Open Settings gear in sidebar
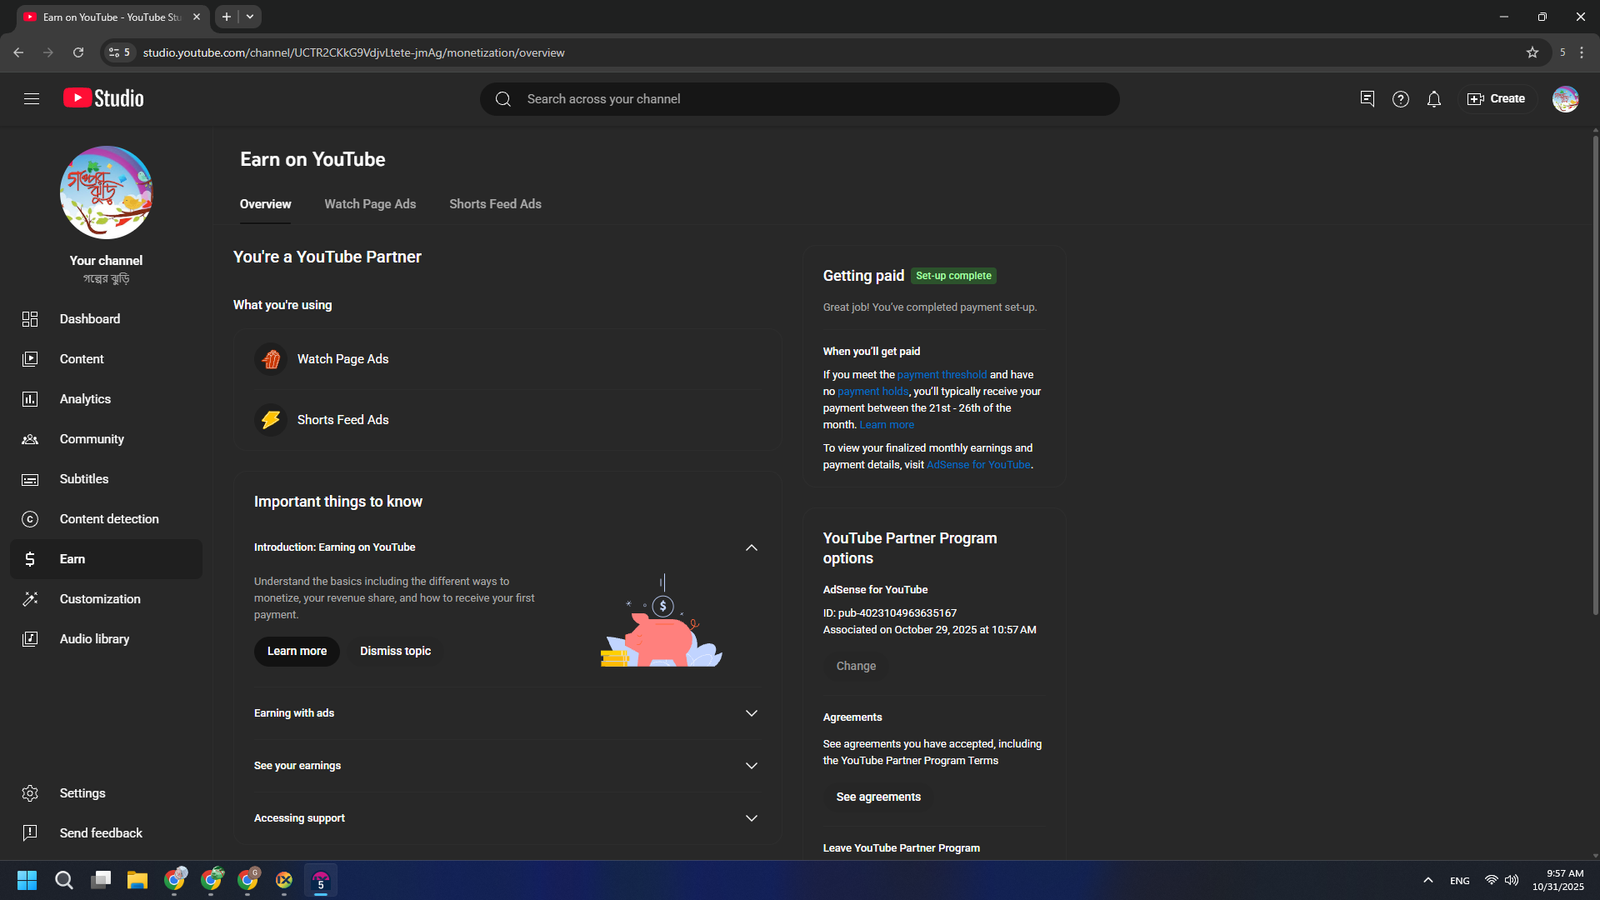 pos(82,793)
